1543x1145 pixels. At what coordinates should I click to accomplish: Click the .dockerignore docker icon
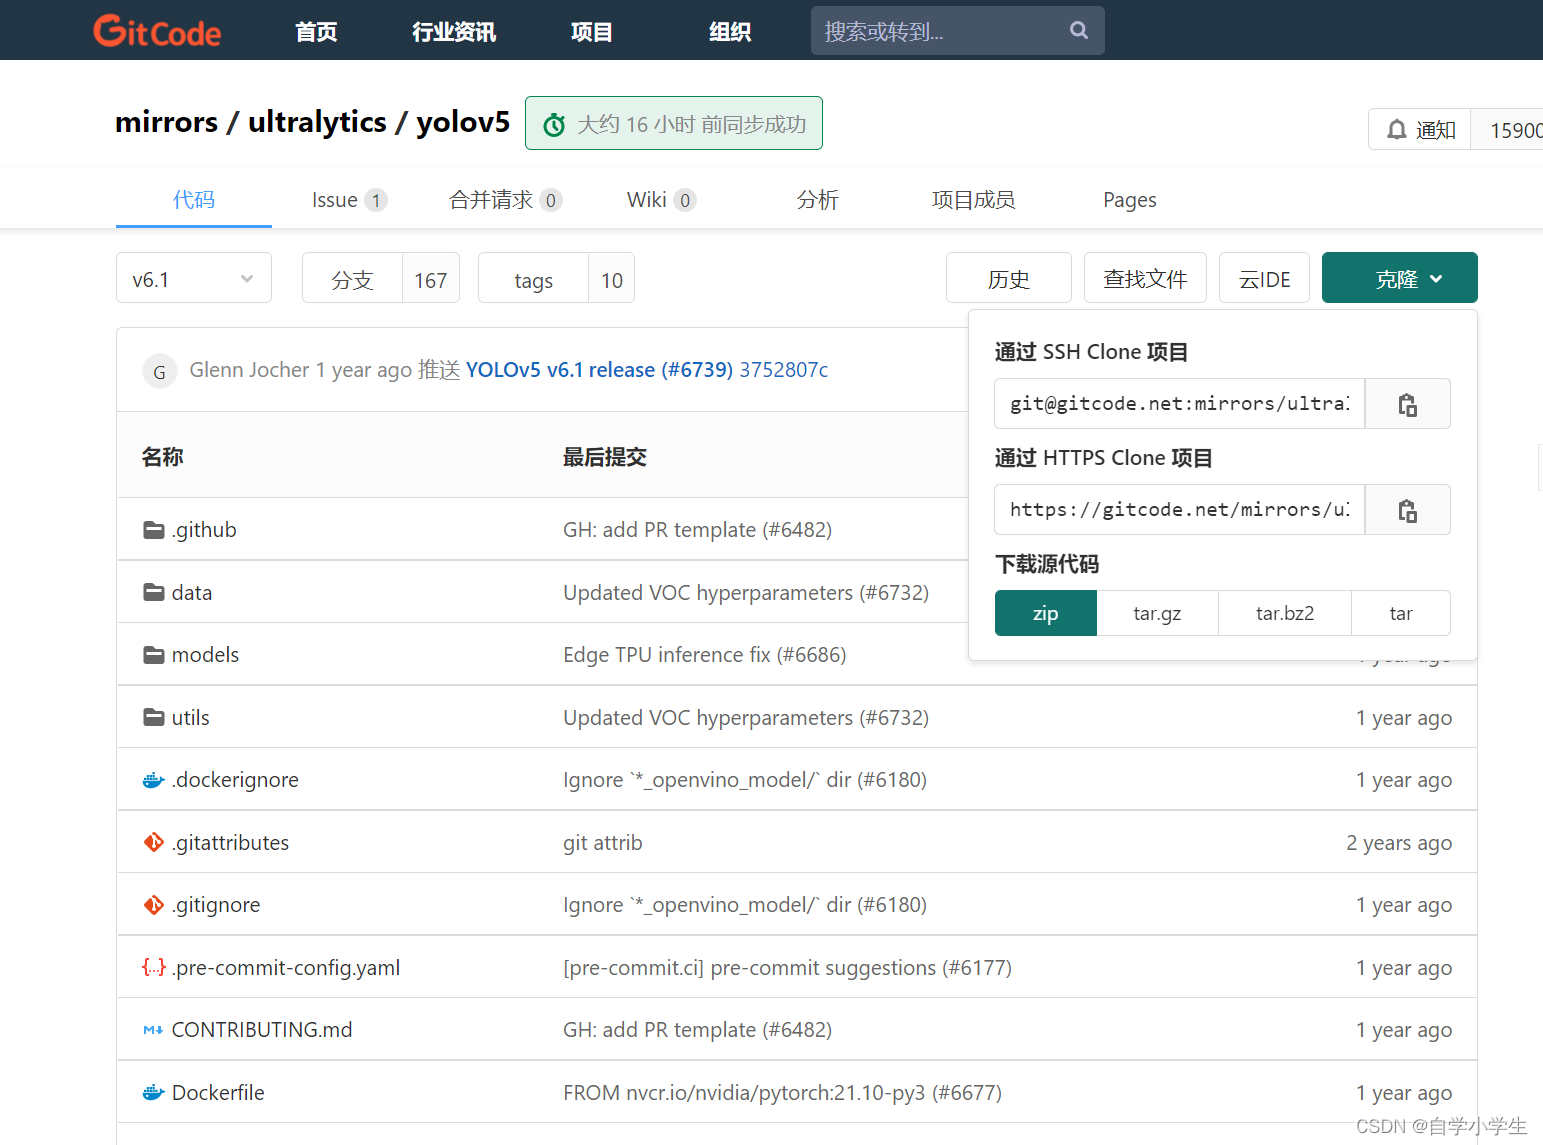click(x=154, y=780)
